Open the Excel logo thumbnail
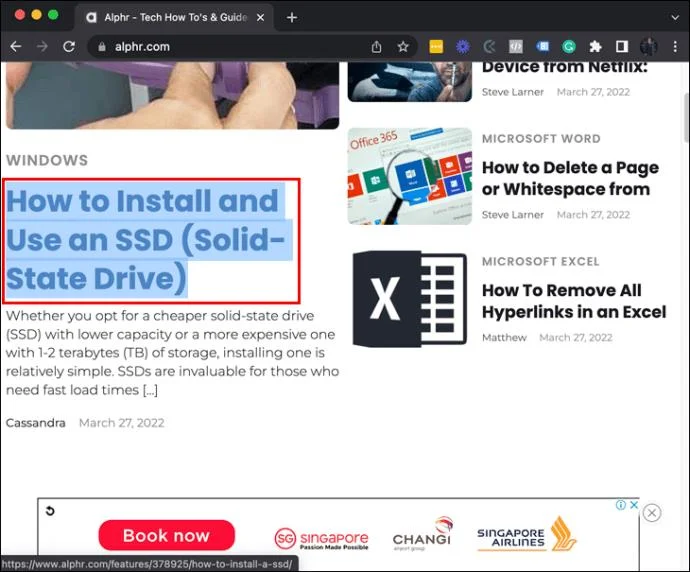The height and width of the screenshot is (572, 690). [410, 299]
